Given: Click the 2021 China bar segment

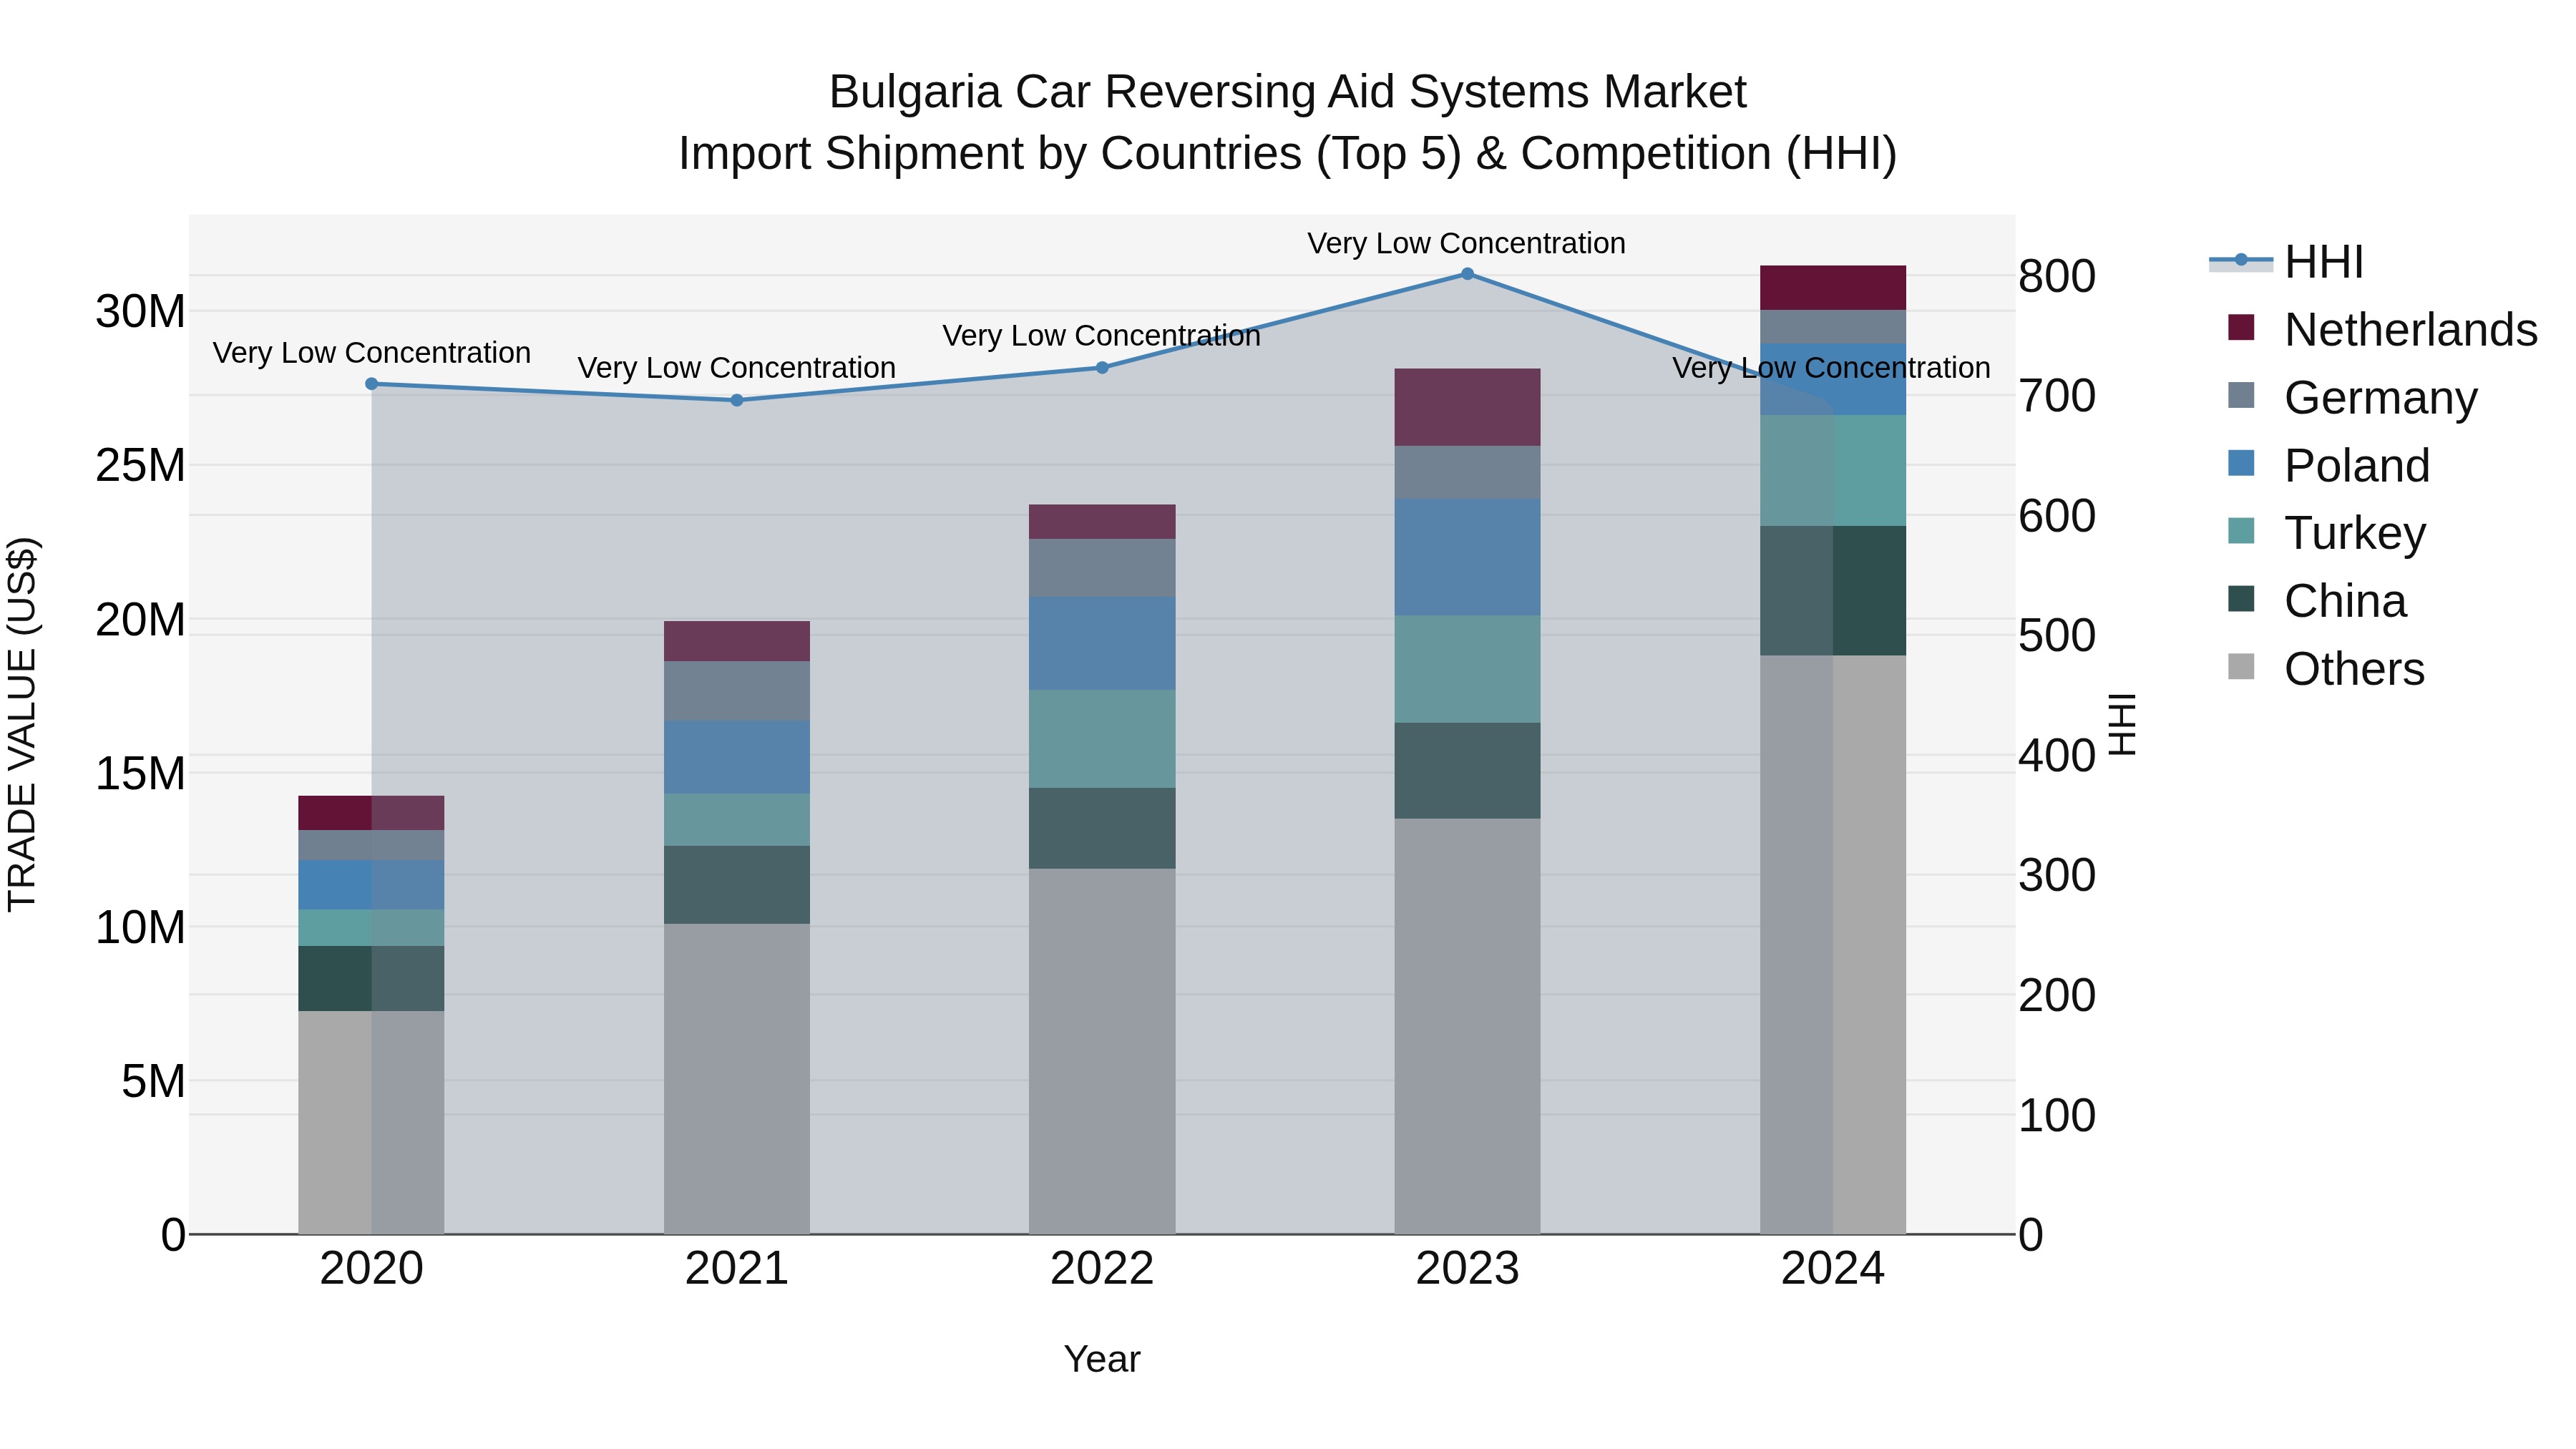Looking at the screenshot, I should coord(737,885).
